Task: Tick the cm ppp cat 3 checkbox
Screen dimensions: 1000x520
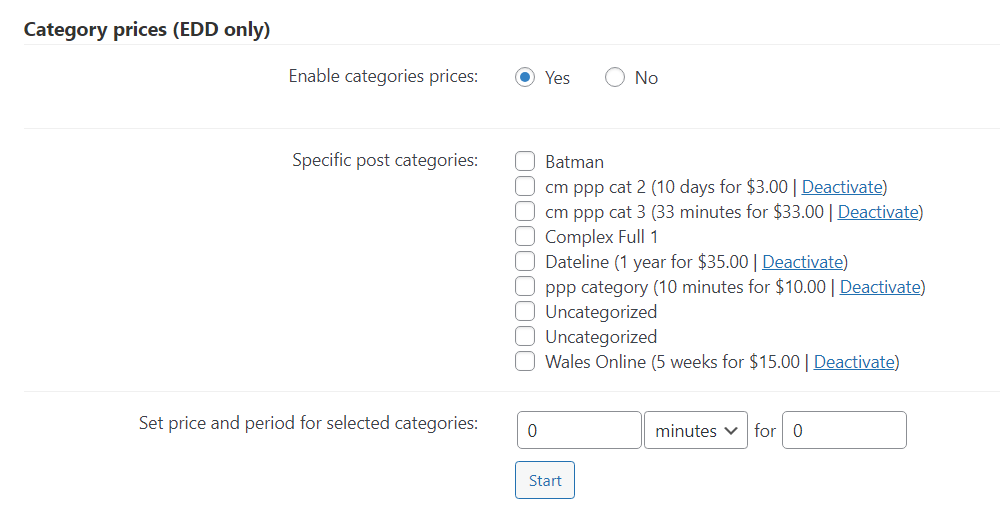Action: (x=525, y=211)
